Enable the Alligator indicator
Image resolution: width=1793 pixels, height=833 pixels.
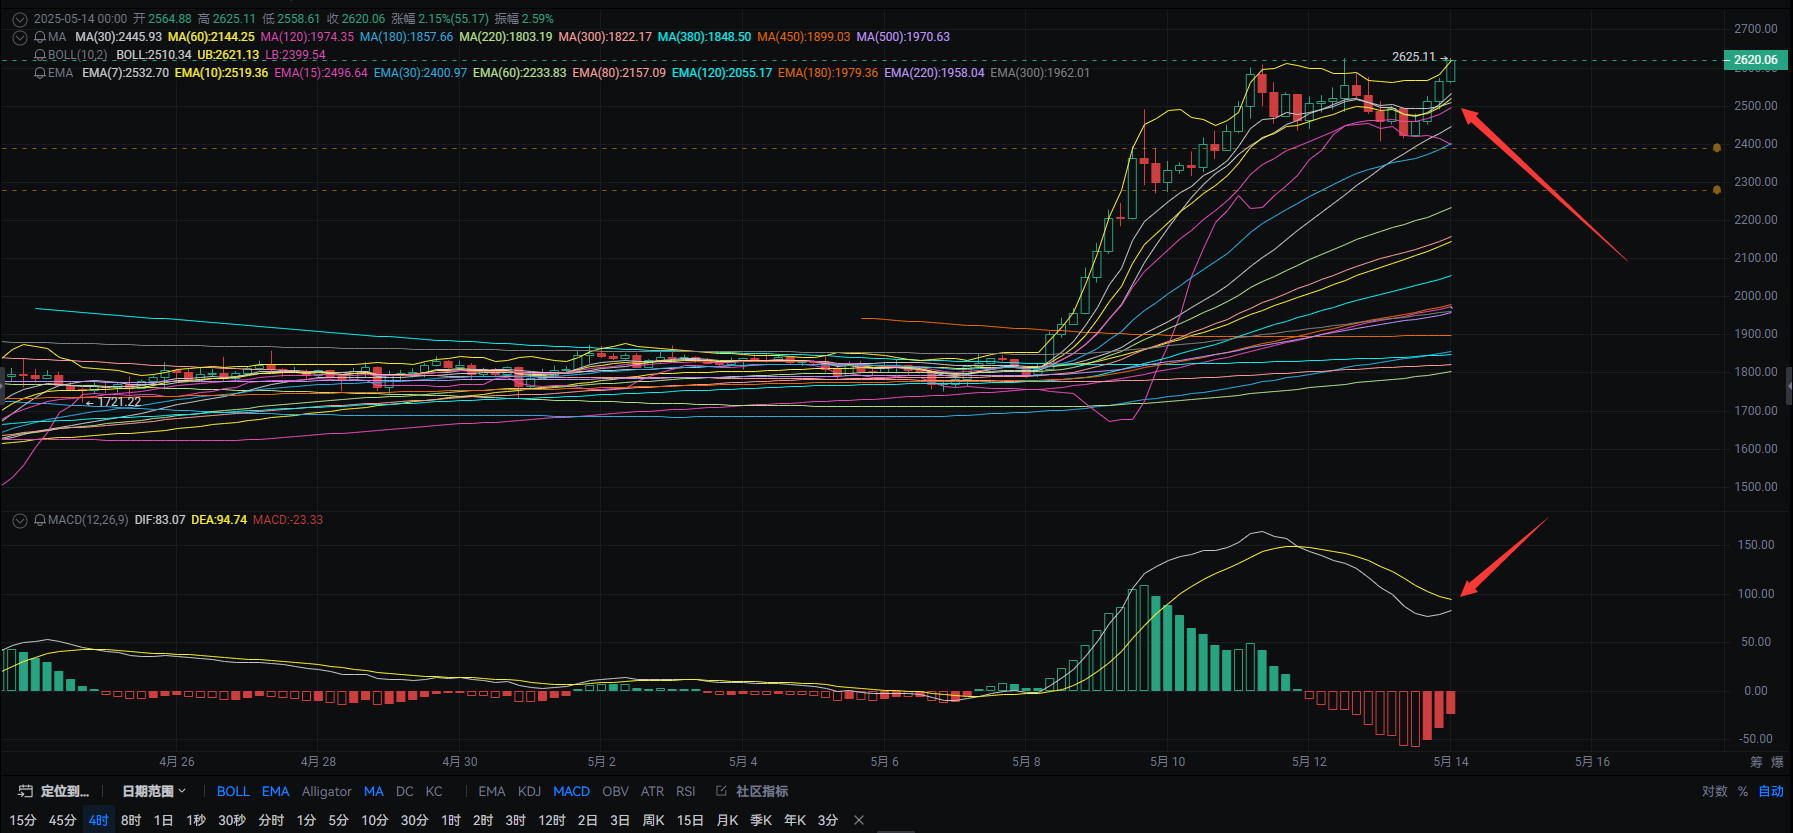point(326,791)
